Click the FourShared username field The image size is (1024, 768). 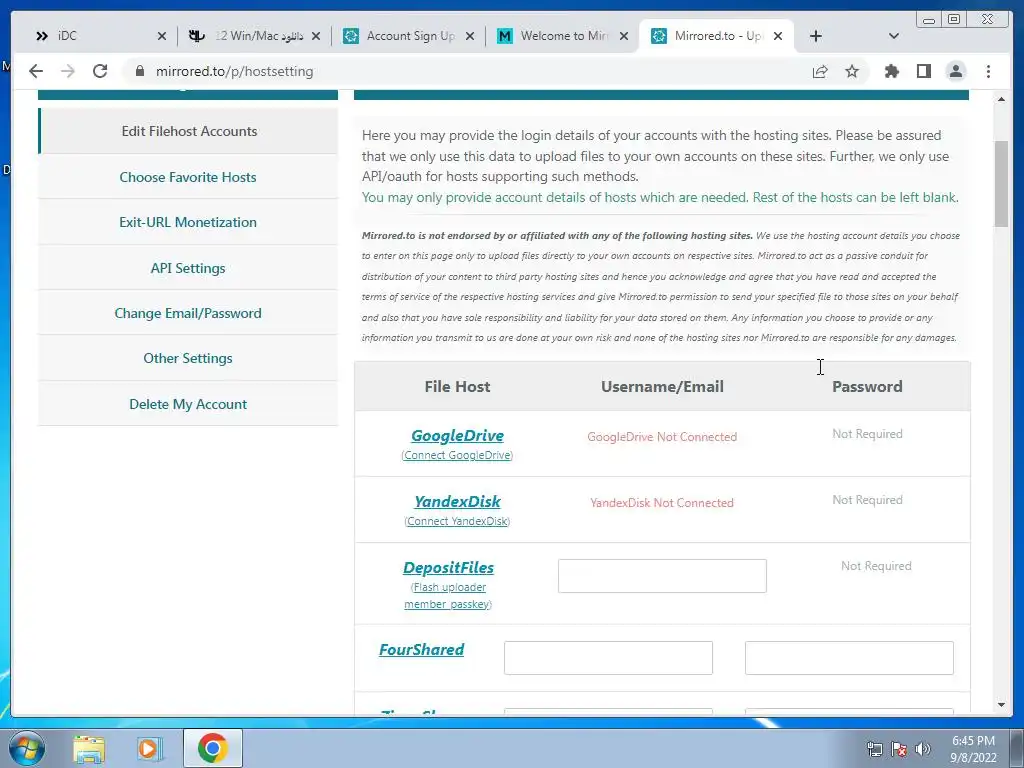[x=608, y=658]
